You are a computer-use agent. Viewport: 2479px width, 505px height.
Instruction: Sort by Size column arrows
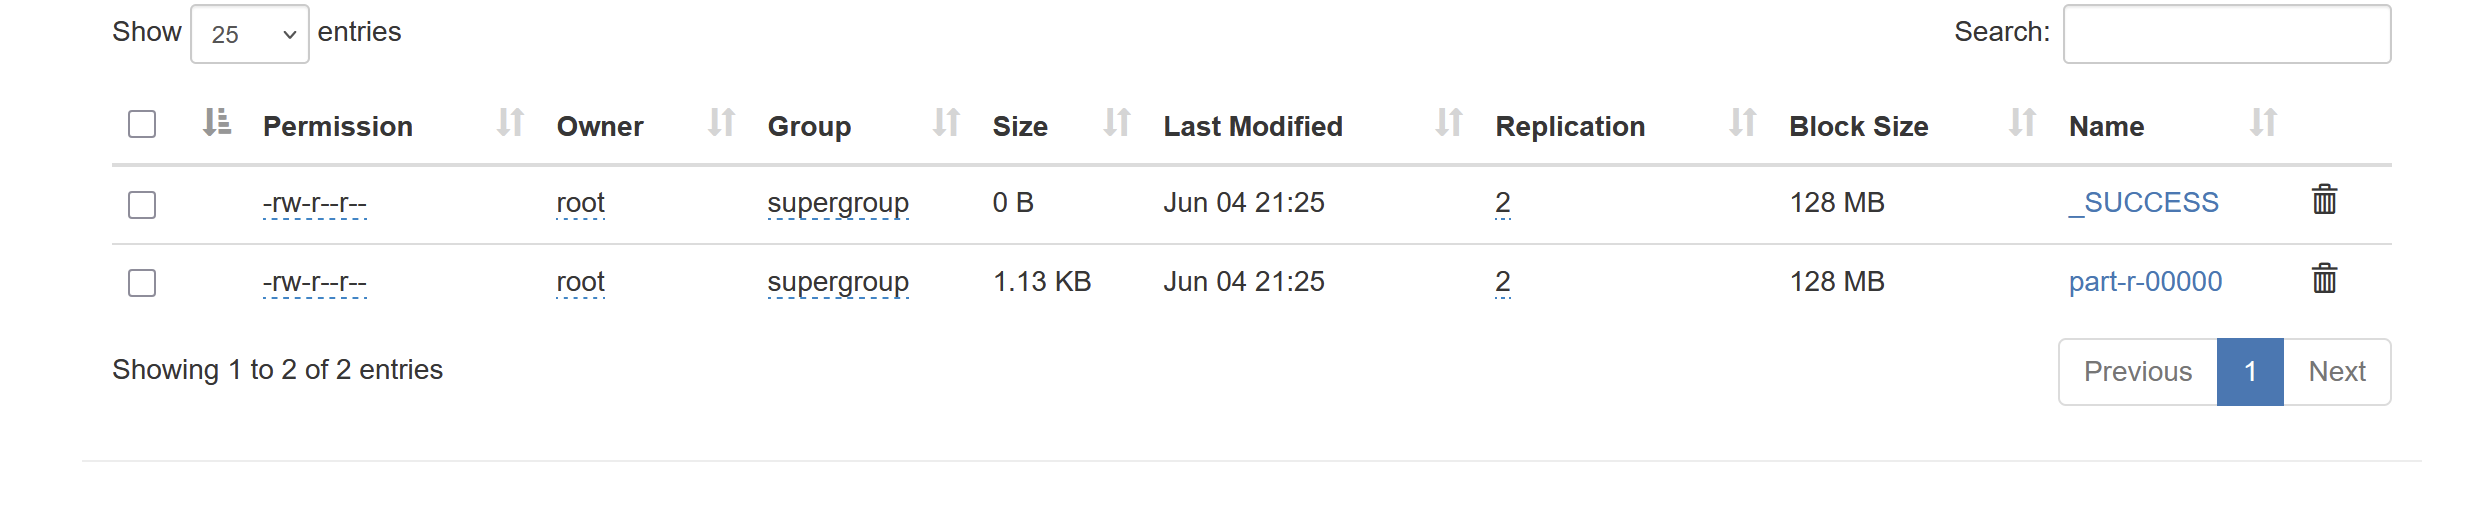(1116, 123)
